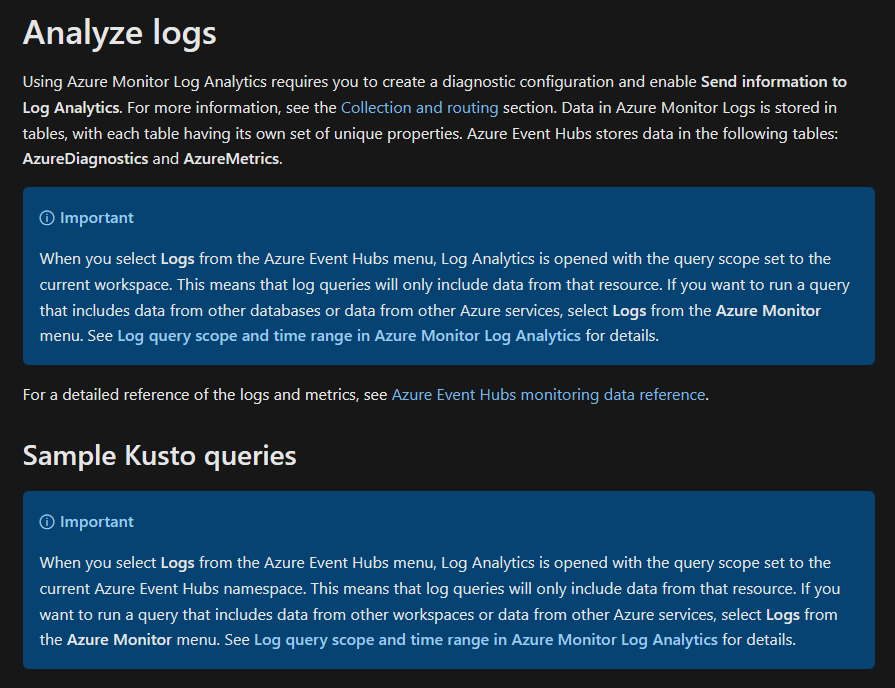
Task: Open Azure Event Hubs monitoring data reference
Action: (x=549, y=394)
